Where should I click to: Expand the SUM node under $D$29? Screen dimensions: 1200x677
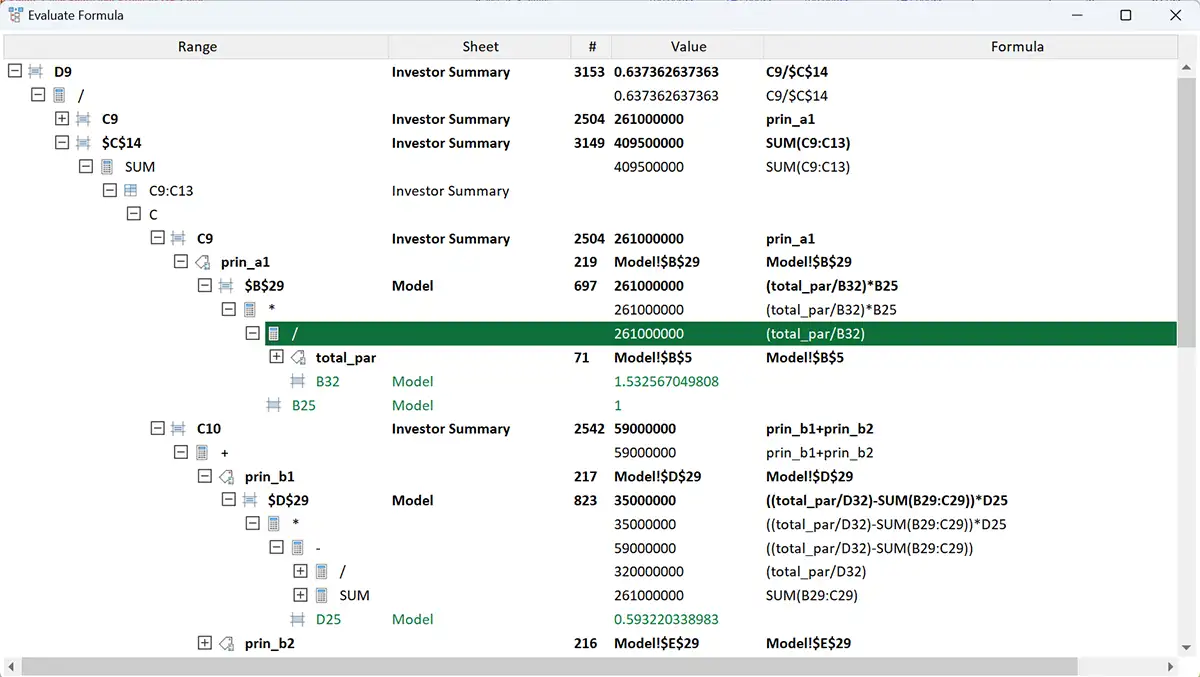300,595
